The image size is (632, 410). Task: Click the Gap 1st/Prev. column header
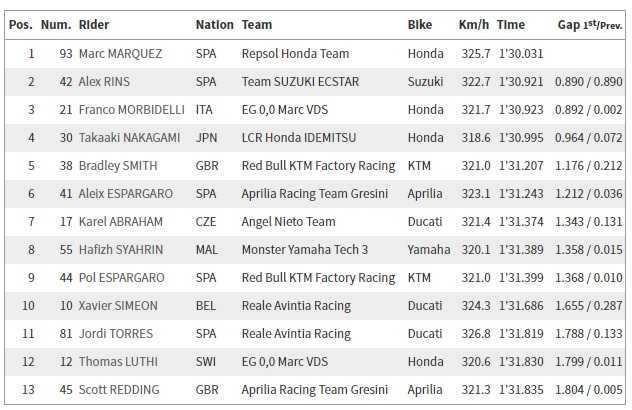pyautogui.click(x=590, y=25)
